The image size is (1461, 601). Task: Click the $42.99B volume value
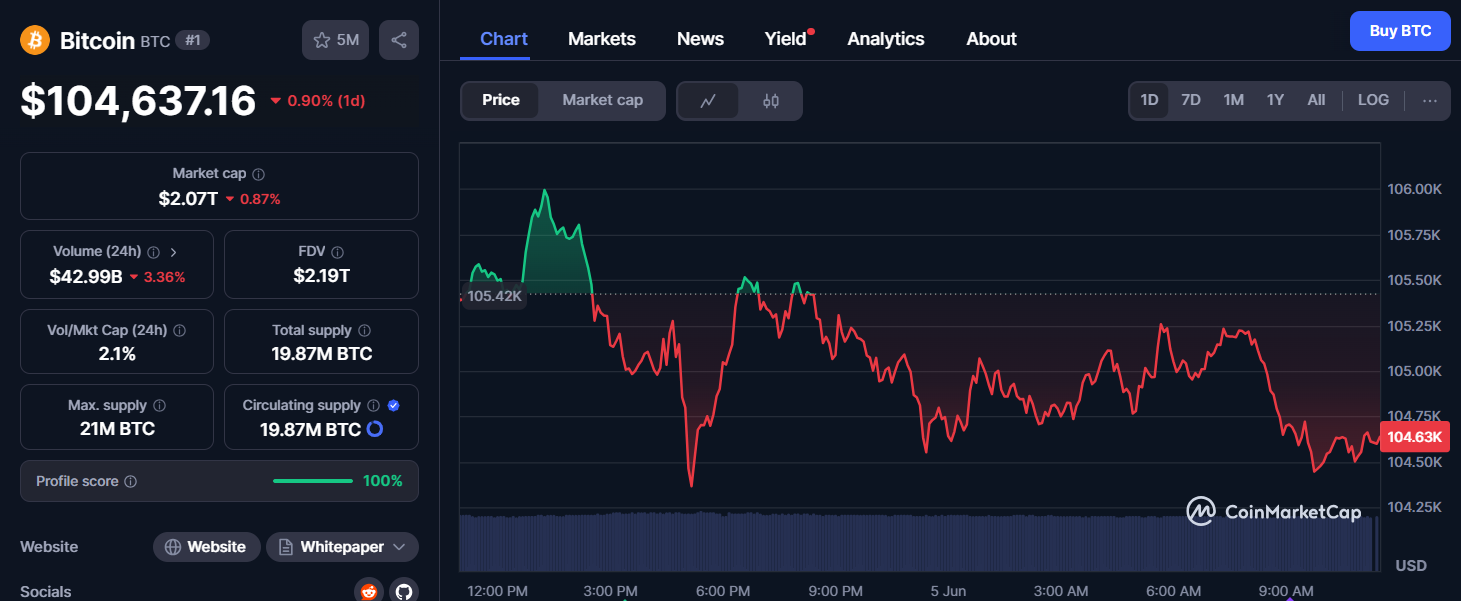[86, 277]
